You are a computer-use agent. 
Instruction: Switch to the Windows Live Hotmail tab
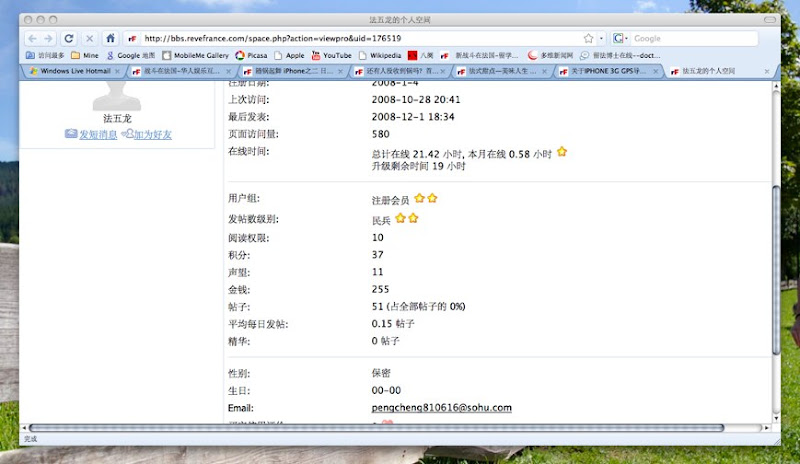coord(75,71)
